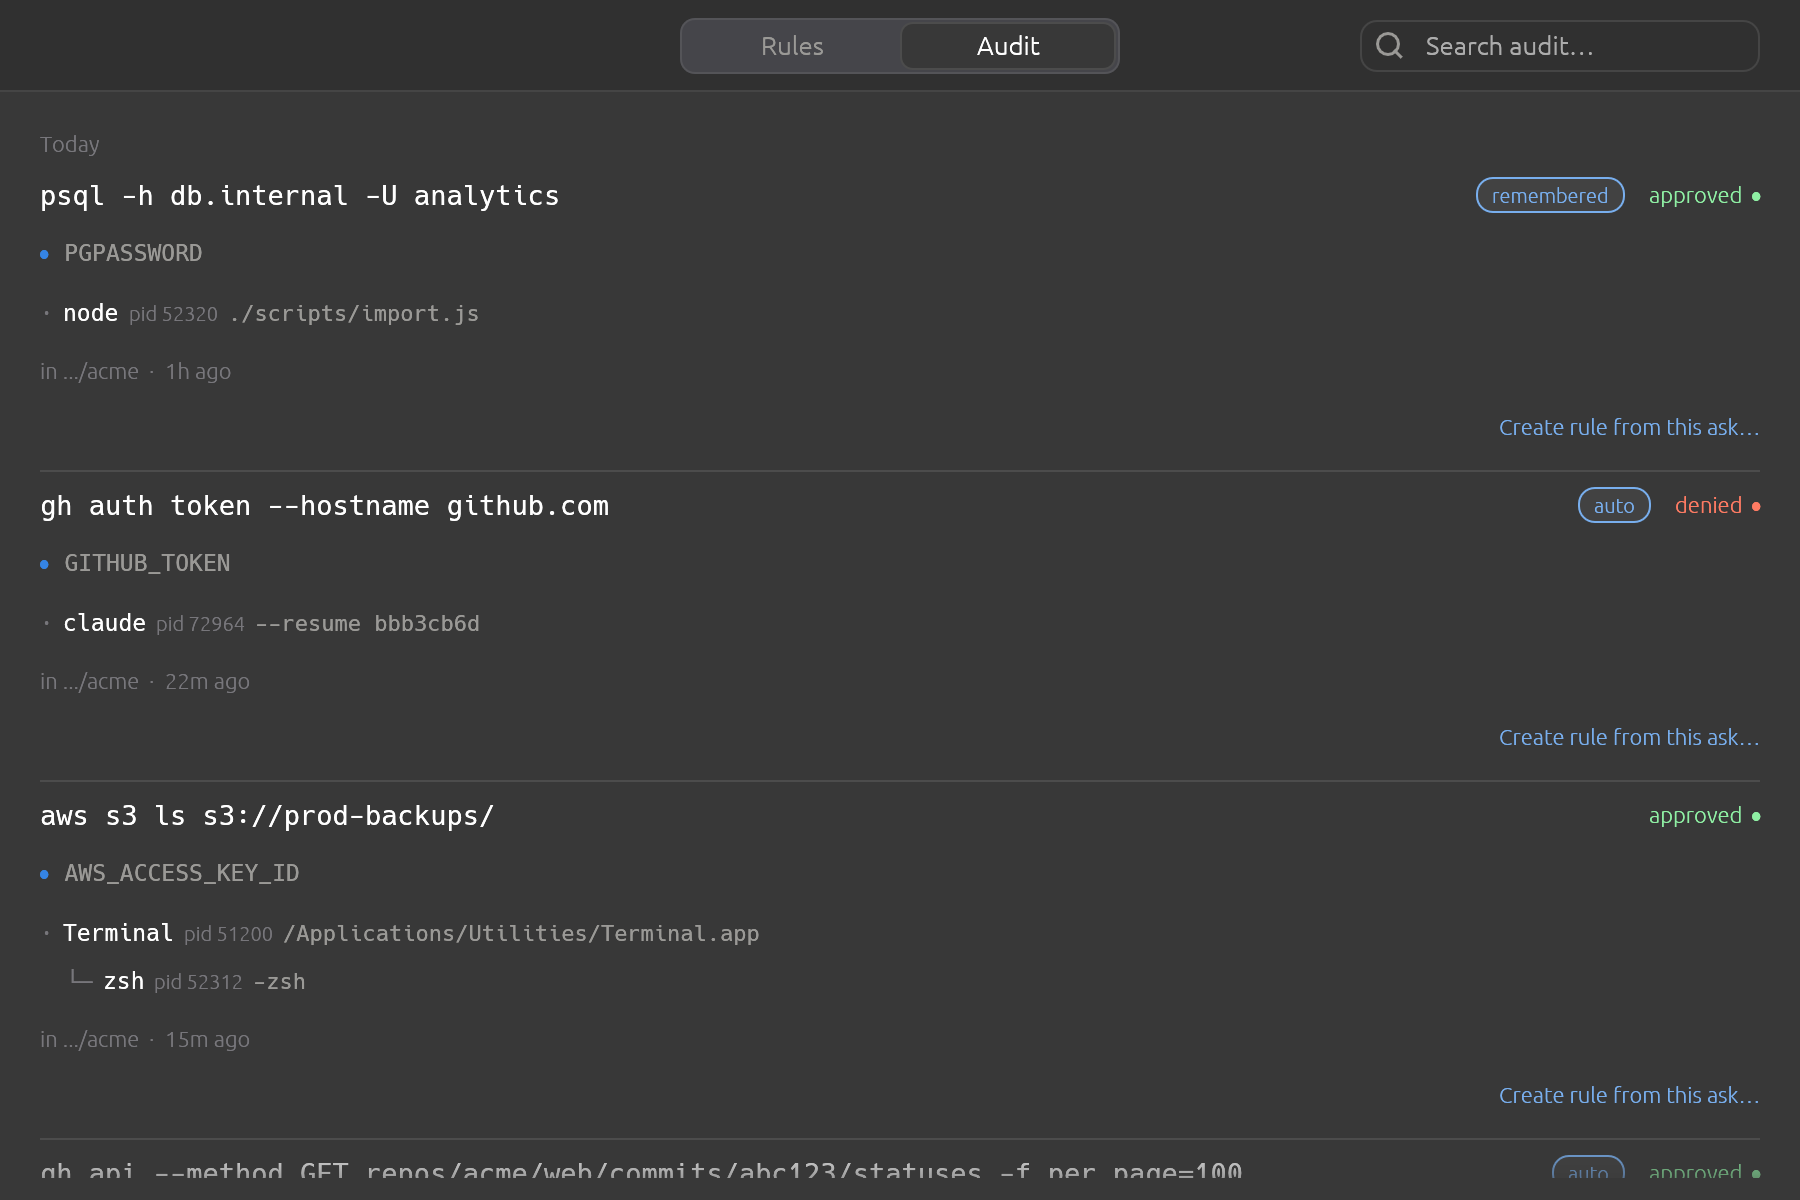Click the Today section header
Viewport: 1800px width, 1200px height.
[70, 144]
